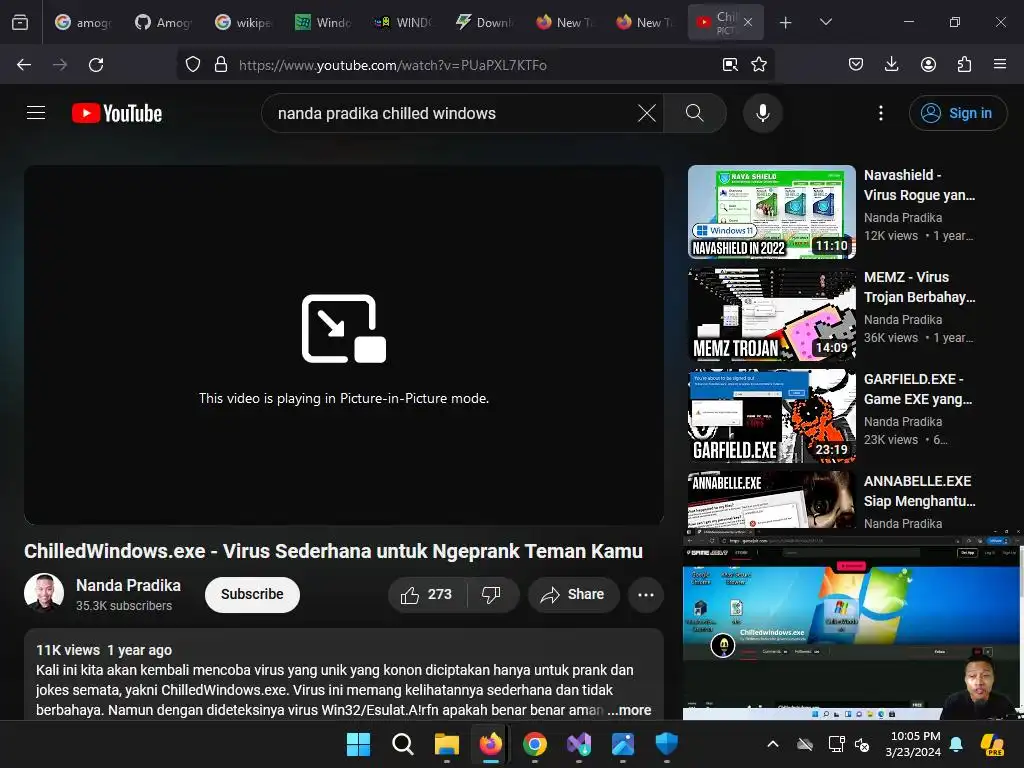The width and height of the screenshot is (1024, 768).
Task: Open more actions ellipsis under video
Action: tap(646, 594)
